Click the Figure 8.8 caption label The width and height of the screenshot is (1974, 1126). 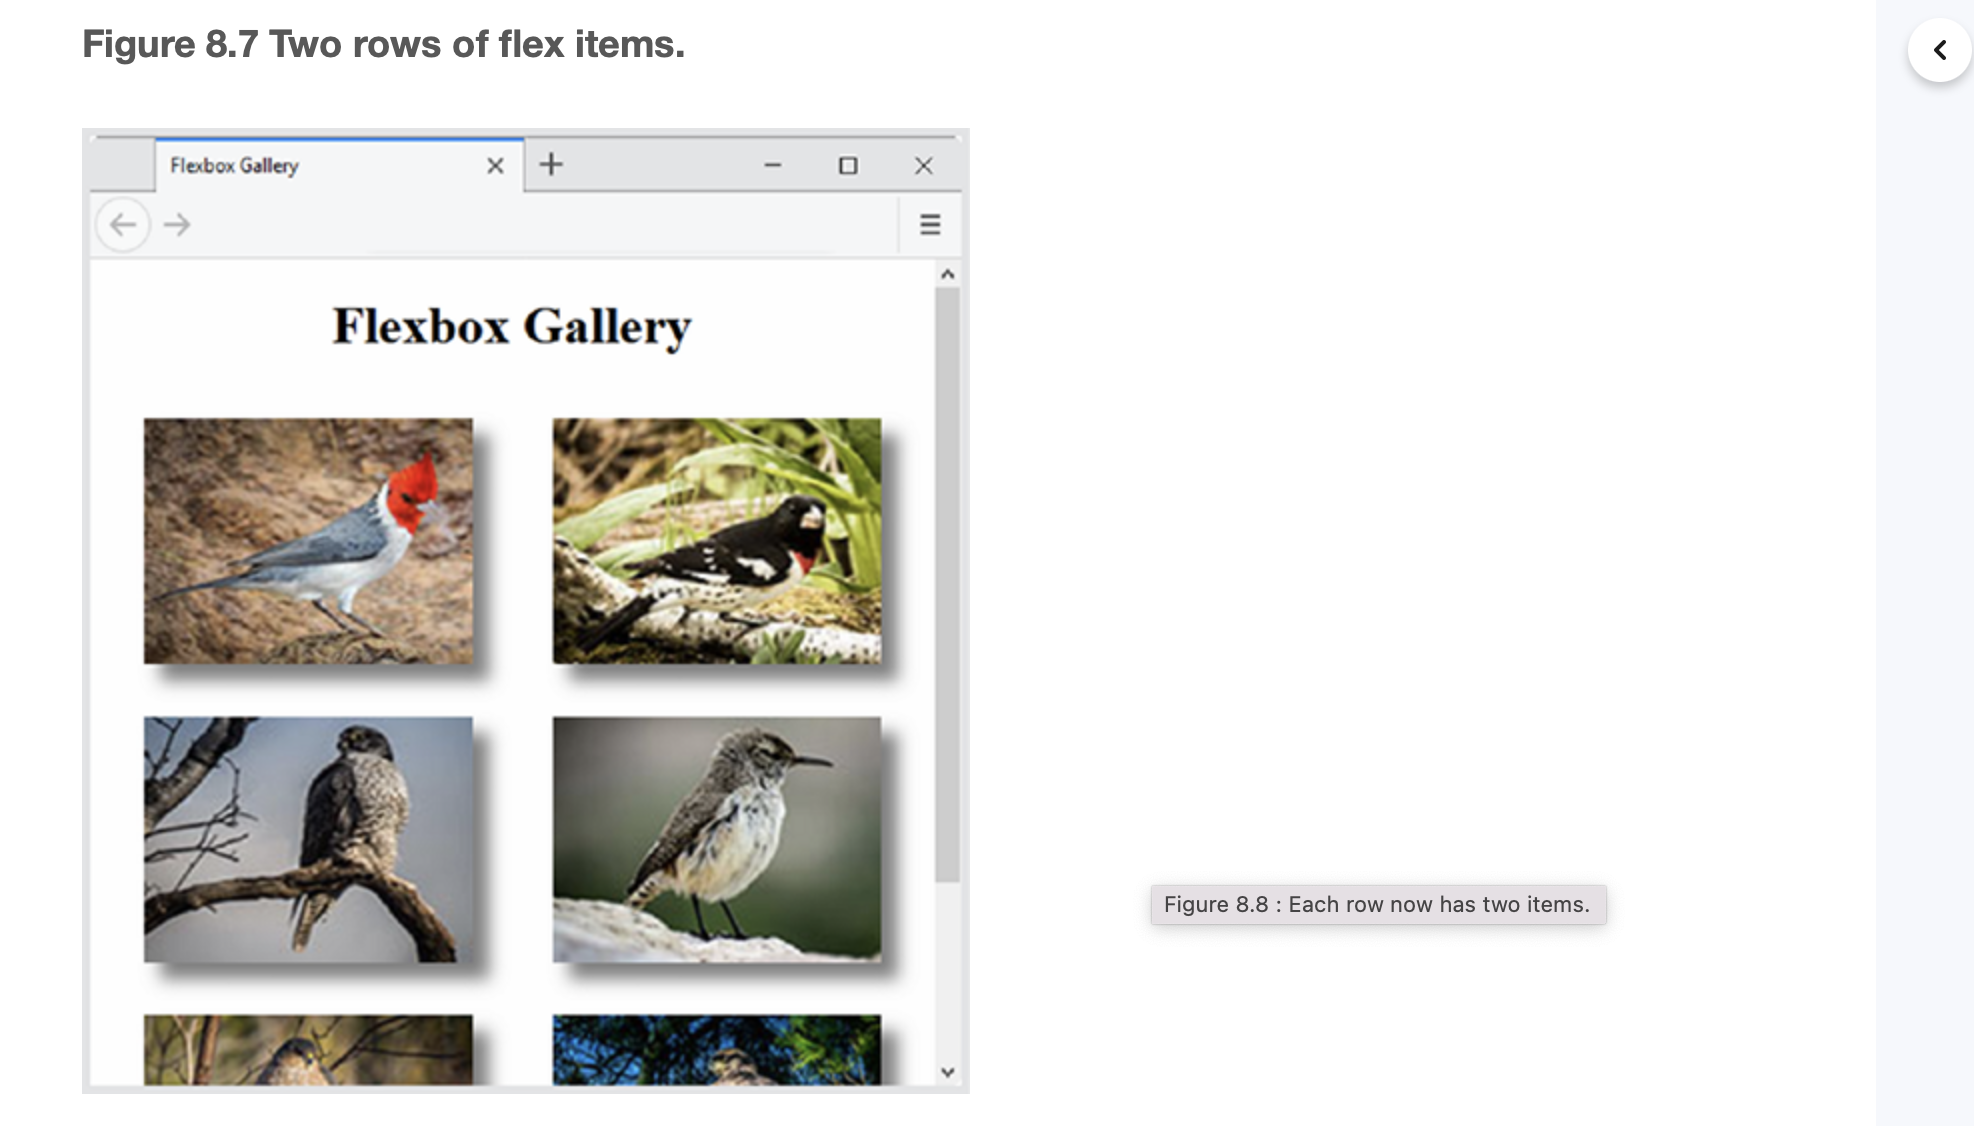pos(1377,904)
